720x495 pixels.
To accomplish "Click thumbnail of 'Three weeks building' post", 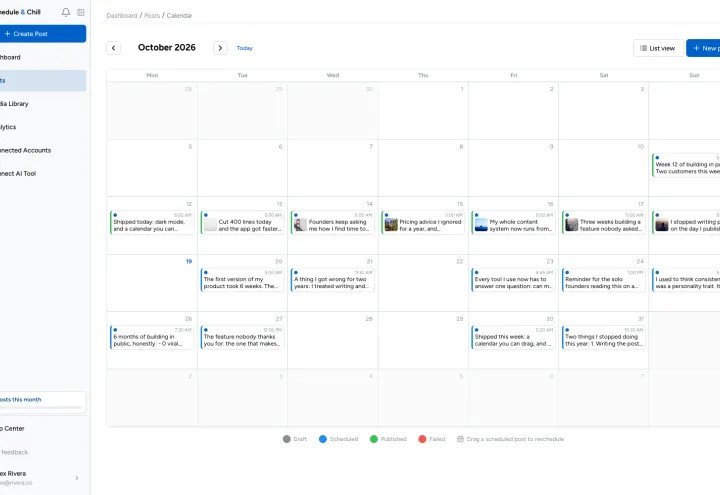I will coord(572,225).
